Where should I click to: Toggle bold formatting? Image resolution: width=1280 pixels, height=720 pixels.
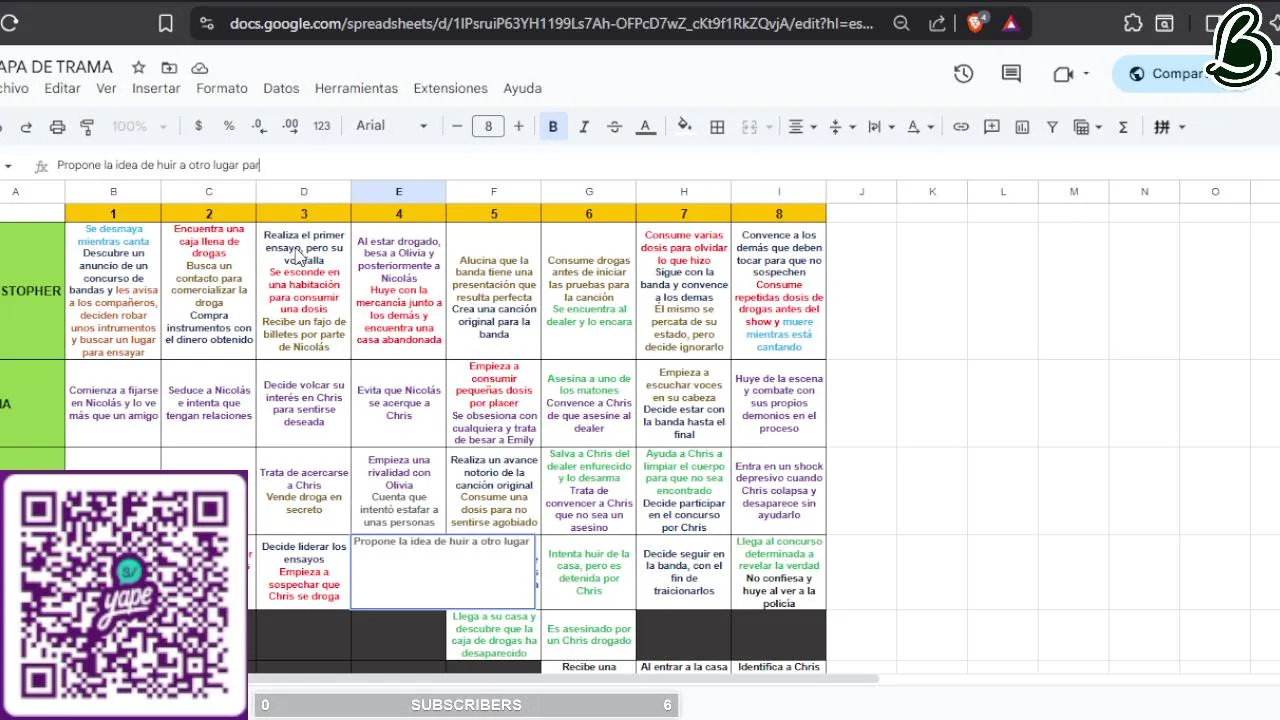pos(553,127)
